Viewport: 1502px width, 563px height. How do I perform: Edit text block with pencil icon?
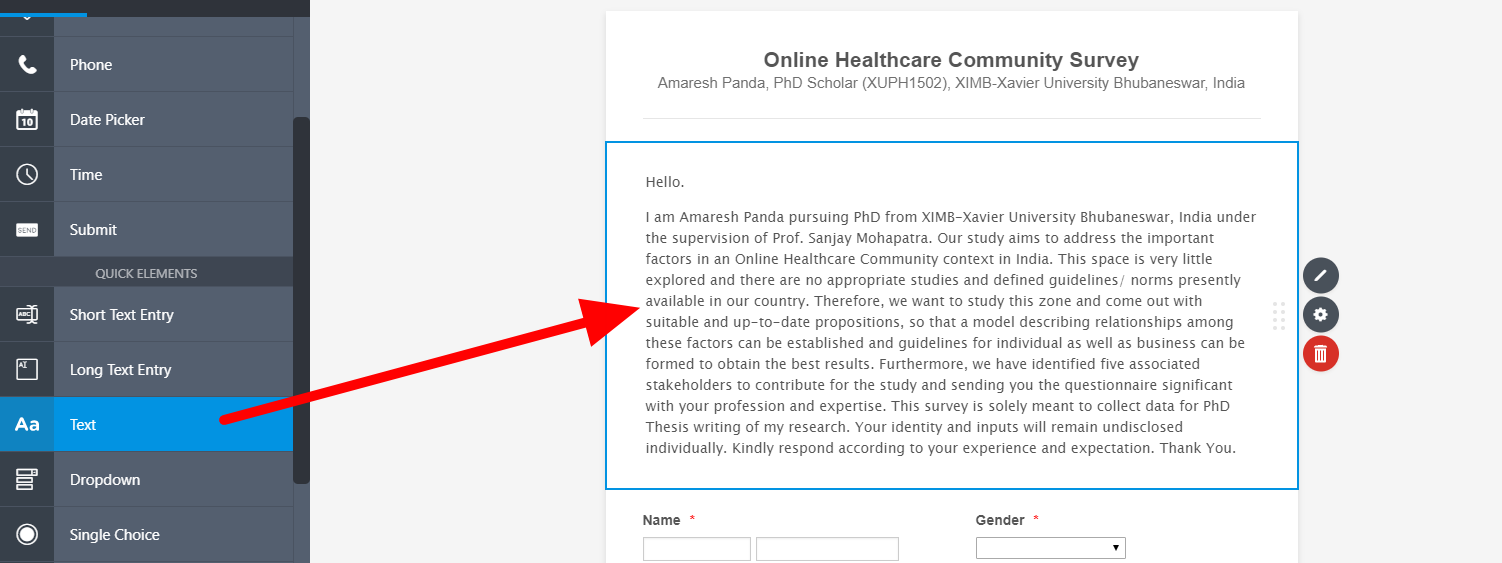1320,275
